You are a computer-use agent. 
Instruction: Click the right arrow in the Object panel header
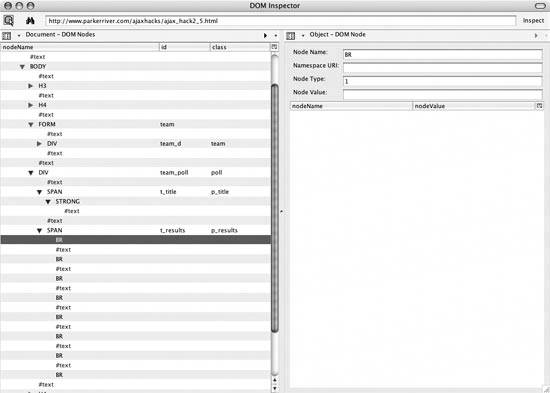click(536, 35)
